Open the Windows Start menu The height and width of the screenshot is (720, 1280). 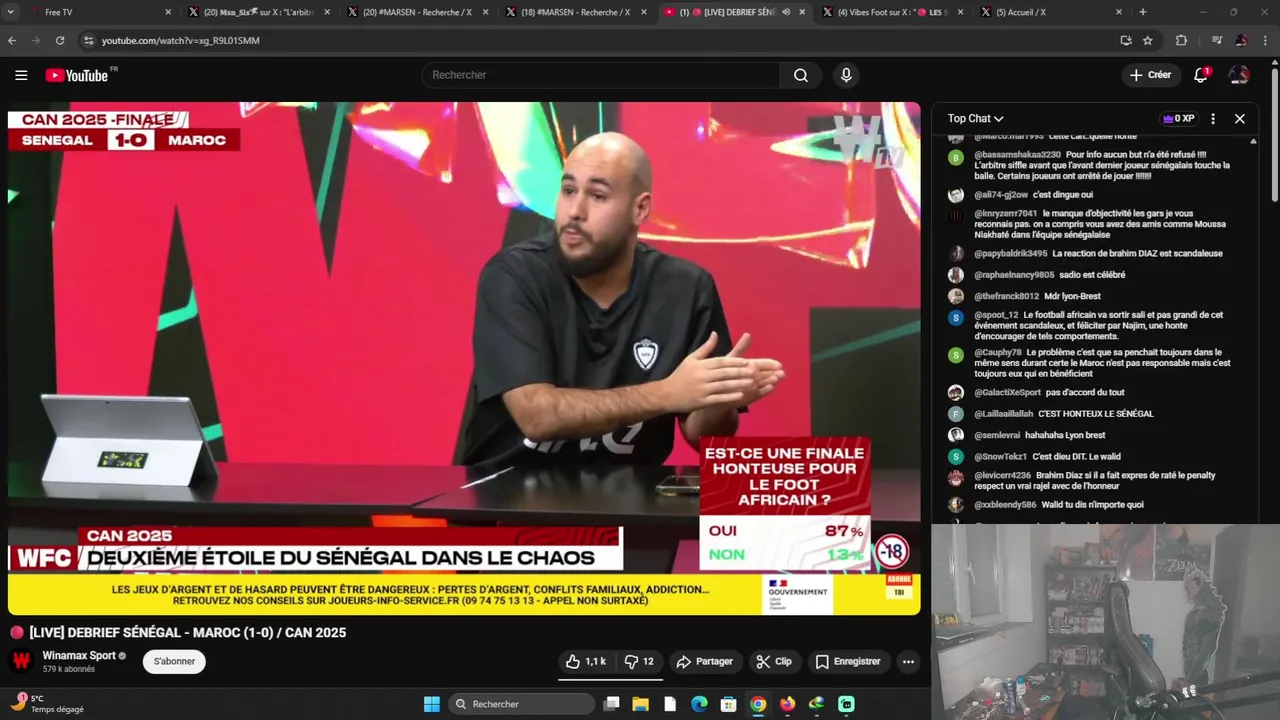(431, 704)
